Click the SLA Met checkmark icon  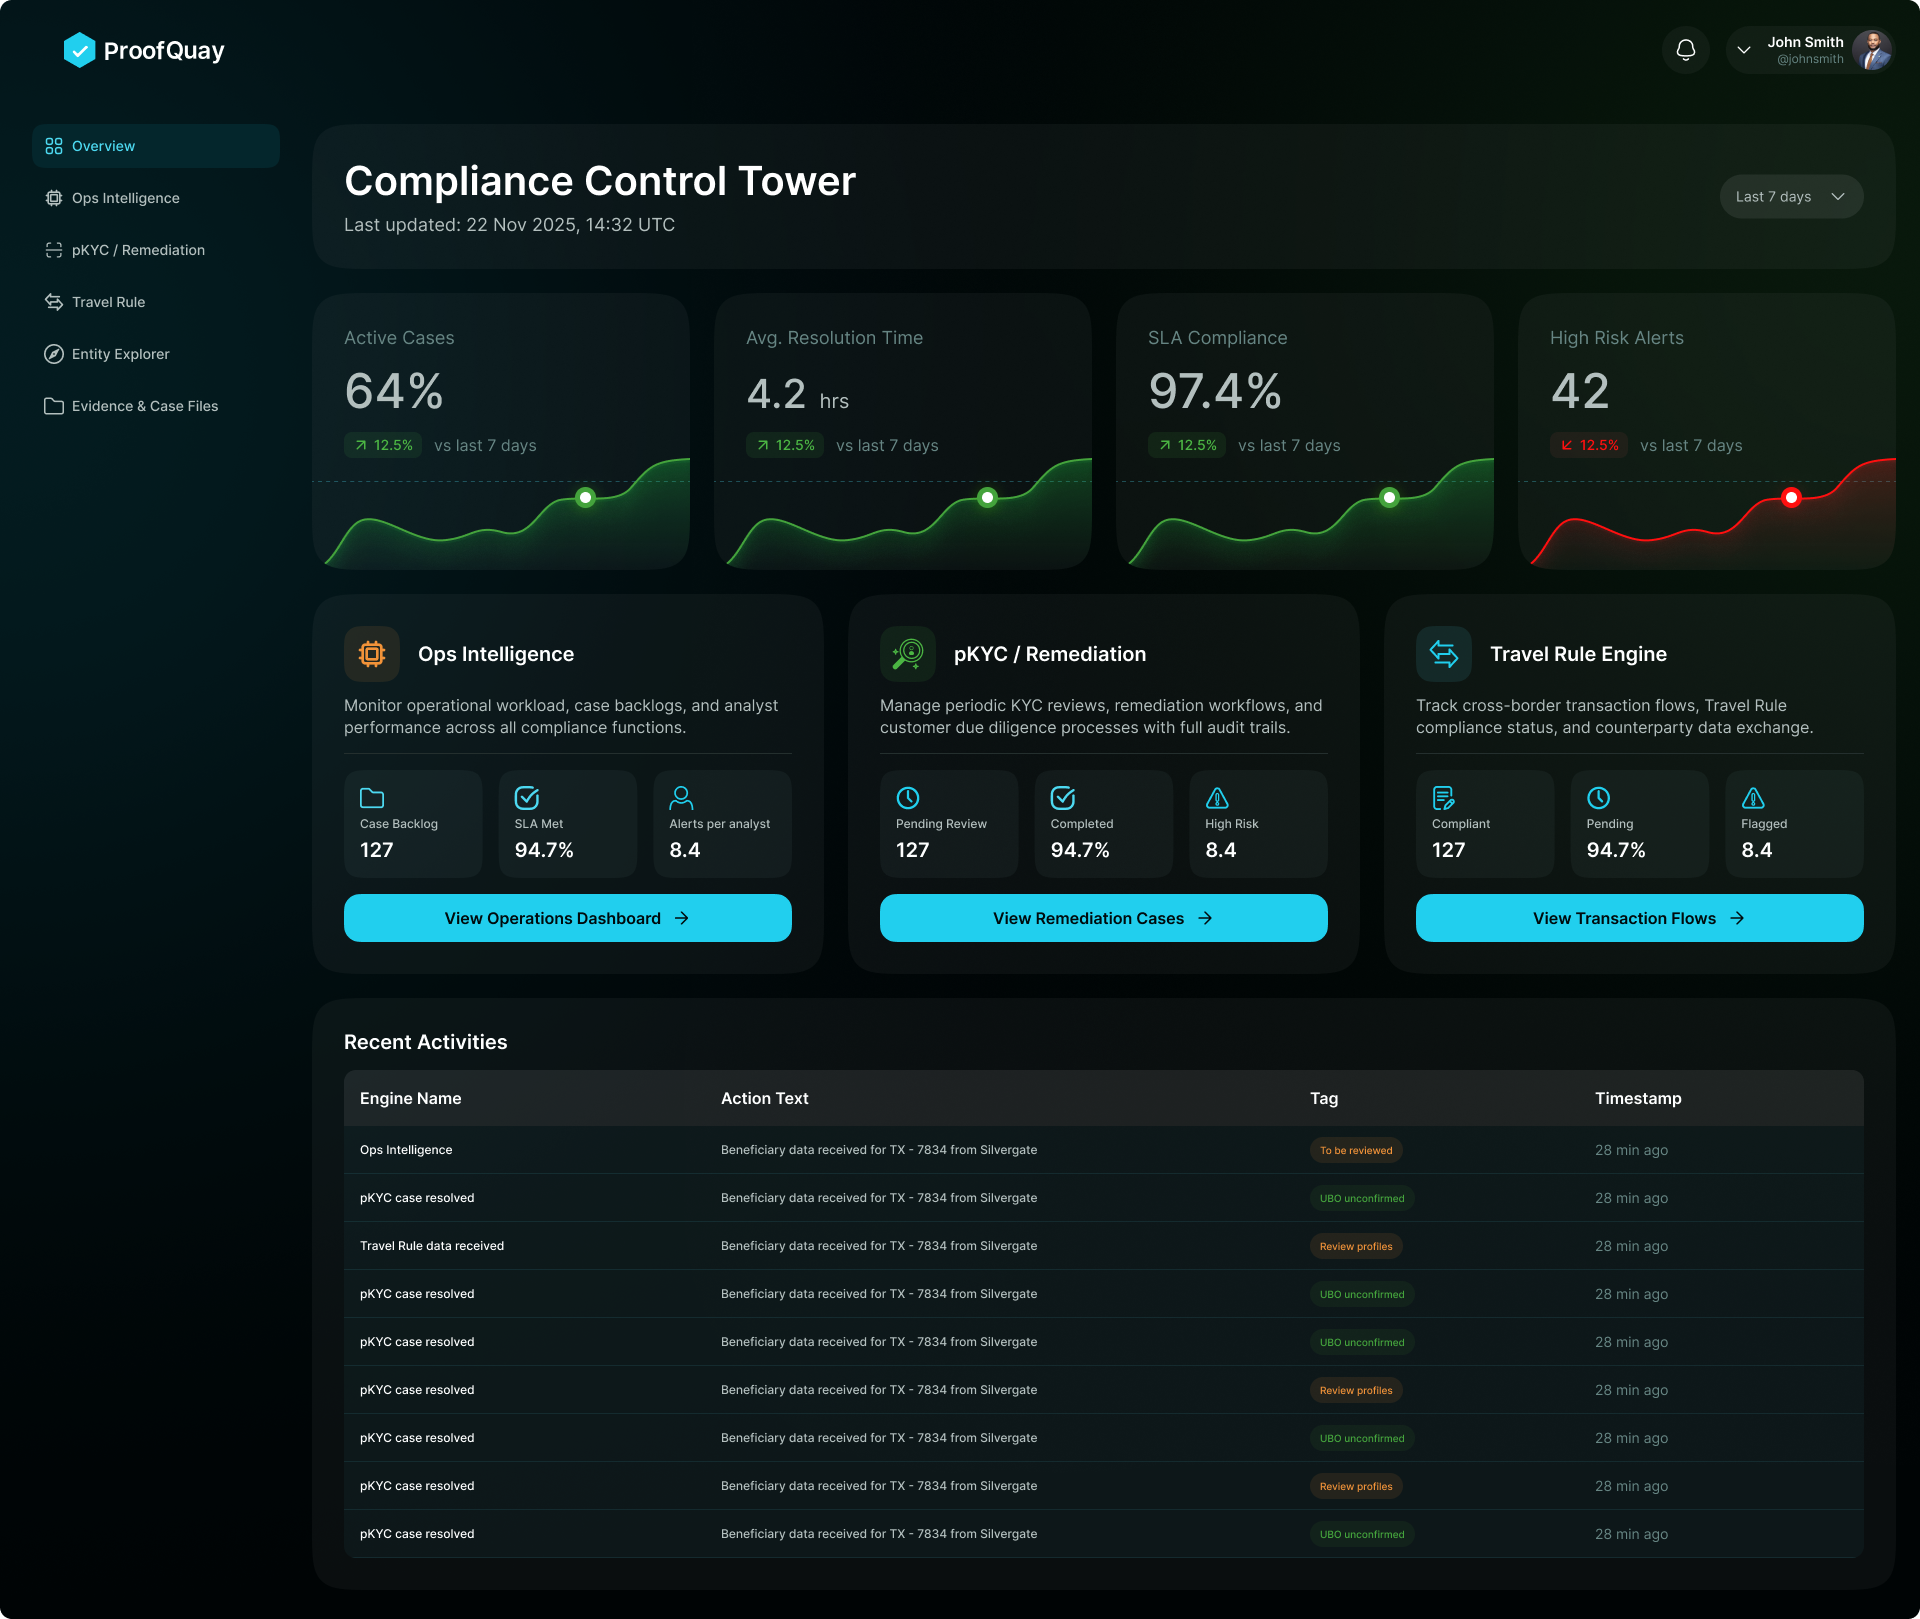click(527, 798)
